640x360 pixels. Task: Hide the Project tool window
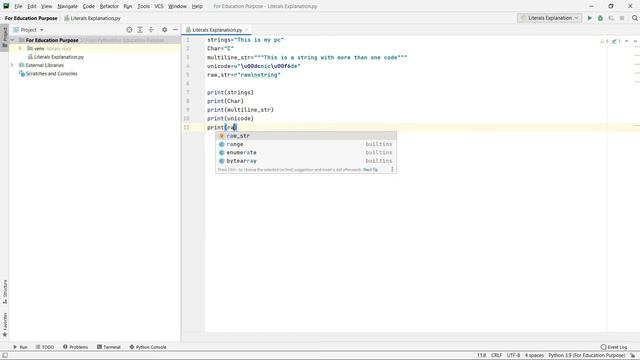[175, 30]
